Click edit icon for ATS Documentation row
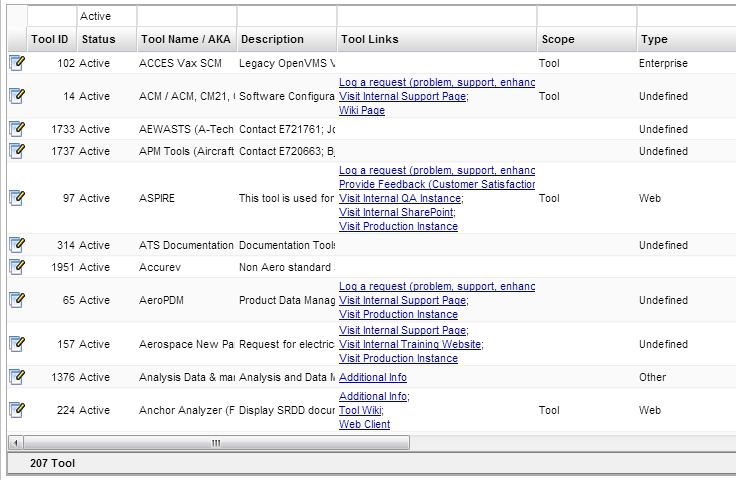This screenshot has width=736, height=480. tap(16, 245)
